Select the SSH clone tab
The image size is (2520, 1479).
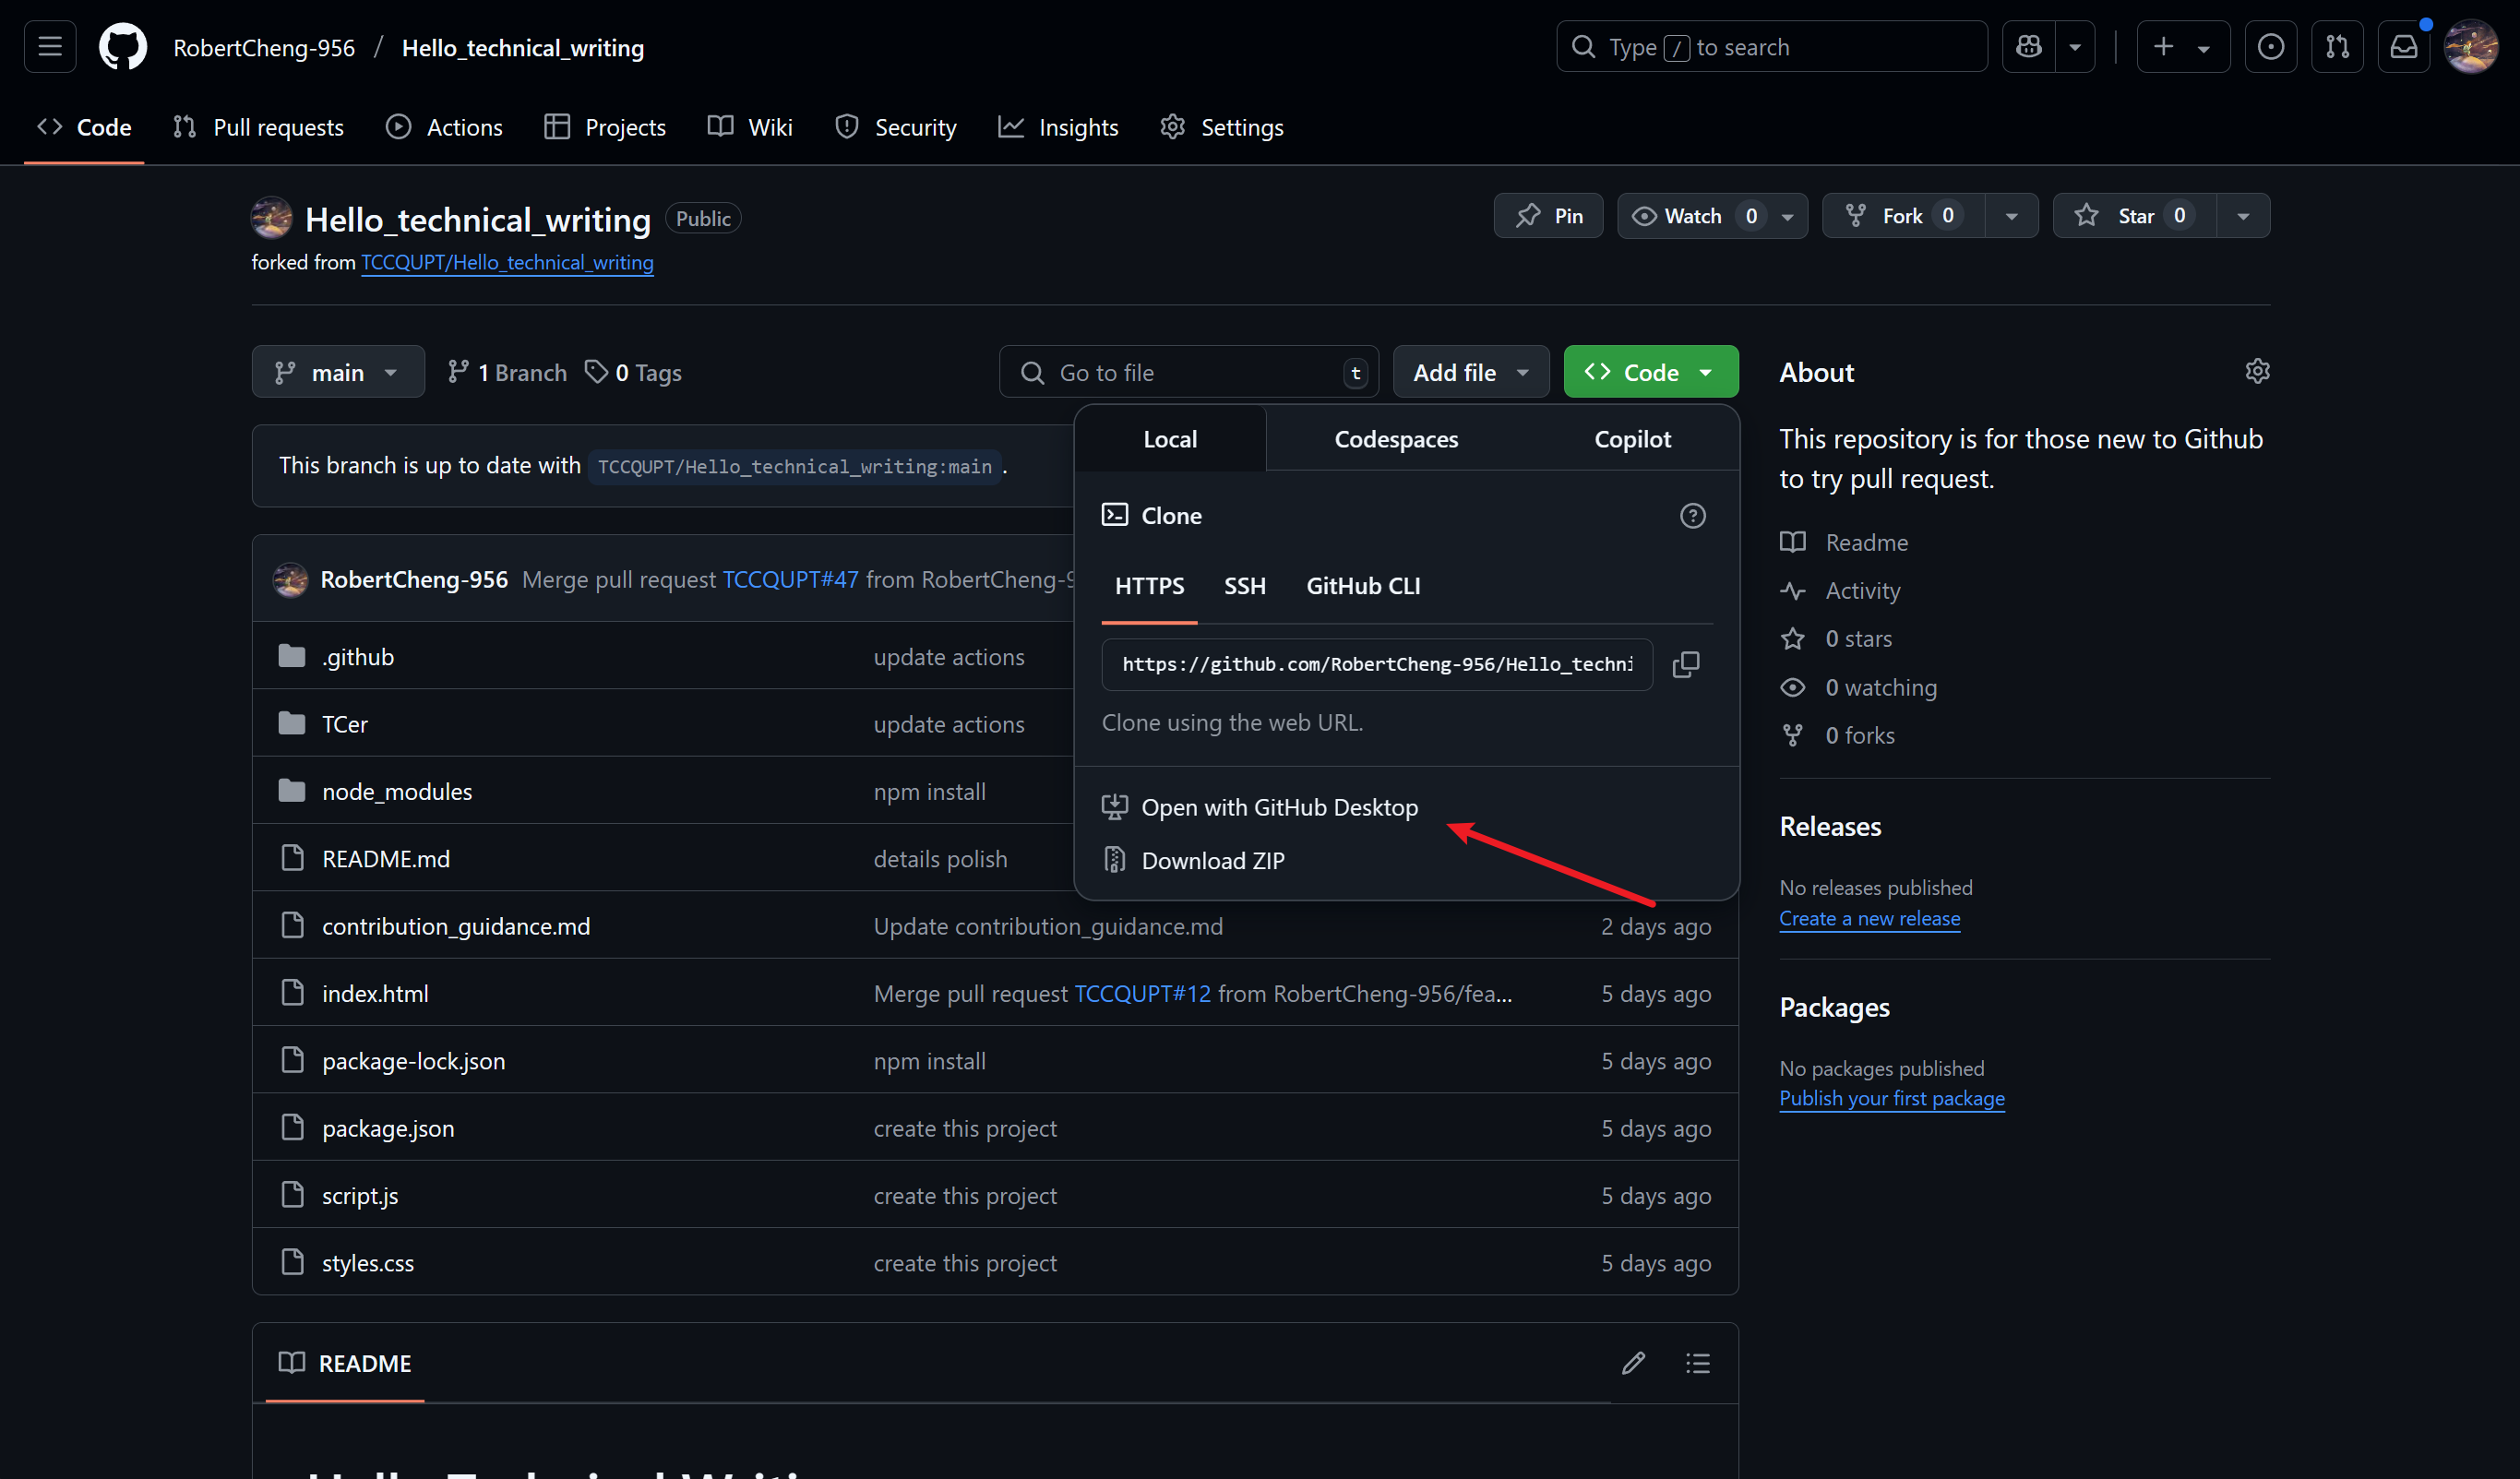coord(1244,586)
